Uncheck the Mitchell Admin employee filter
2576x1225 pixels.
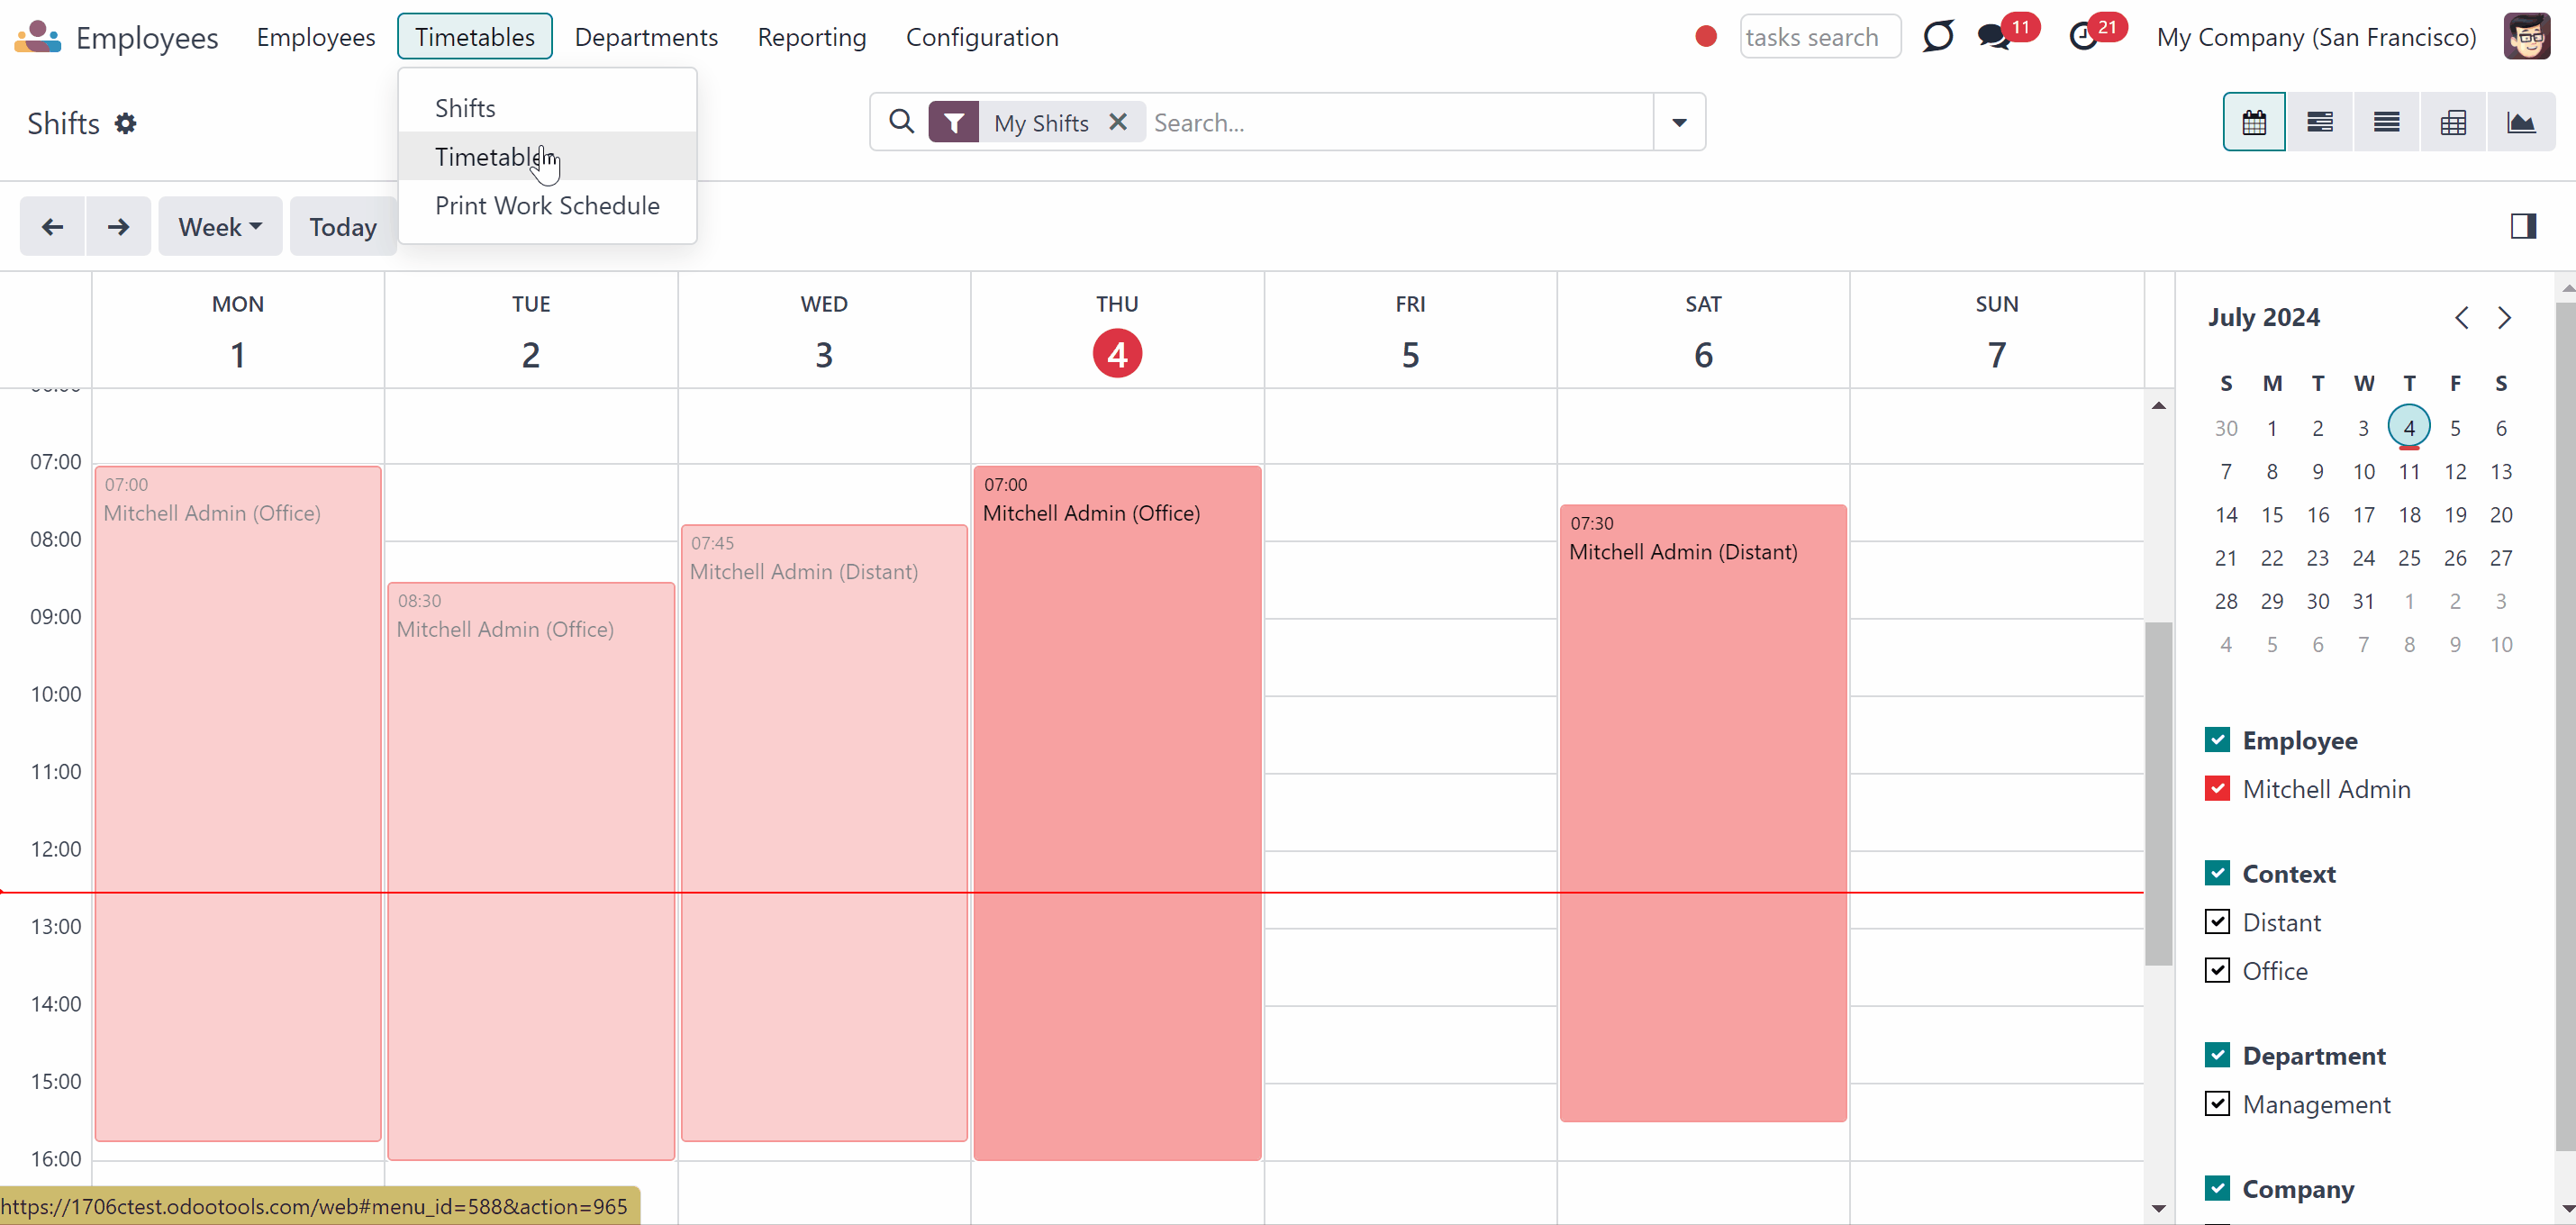[x=2217, y=788]
